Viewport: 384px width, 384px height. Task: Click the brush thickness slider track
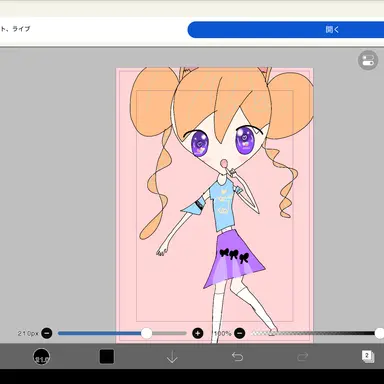click(122, 333)
